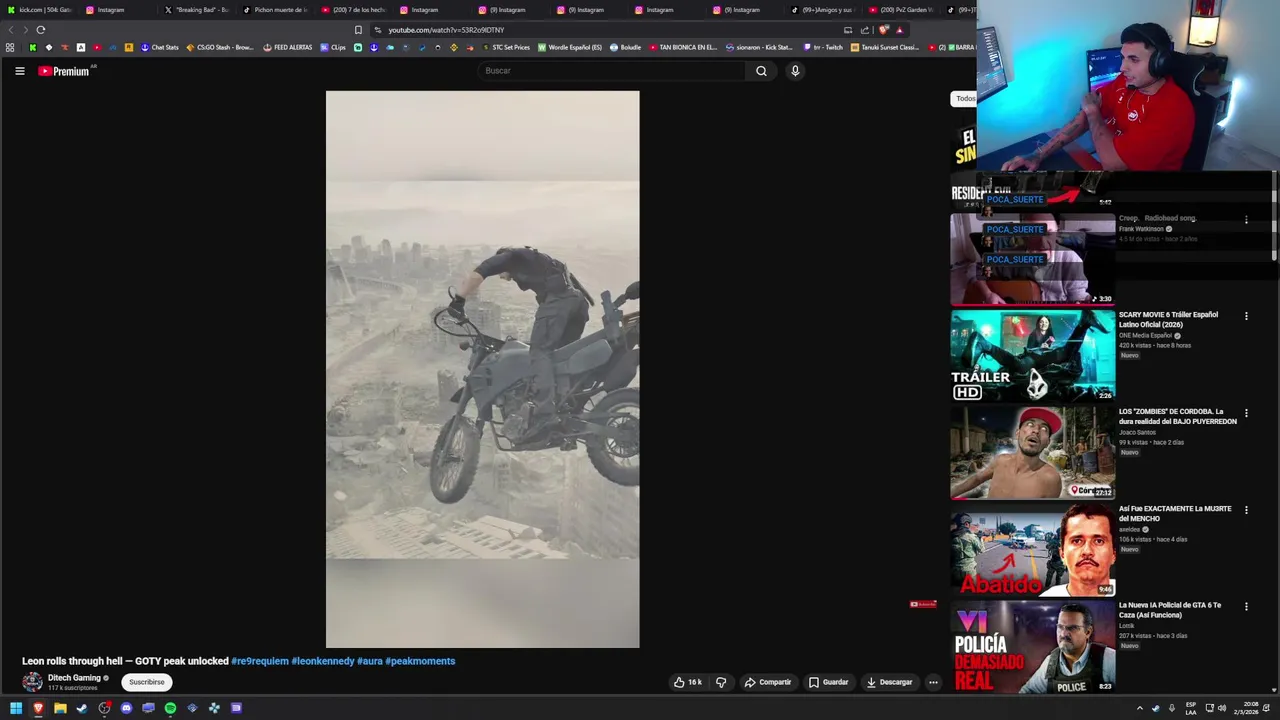Viewport: 1280px width, 720px height.
Task: Reload the page in browser
Action: point(41,30)
